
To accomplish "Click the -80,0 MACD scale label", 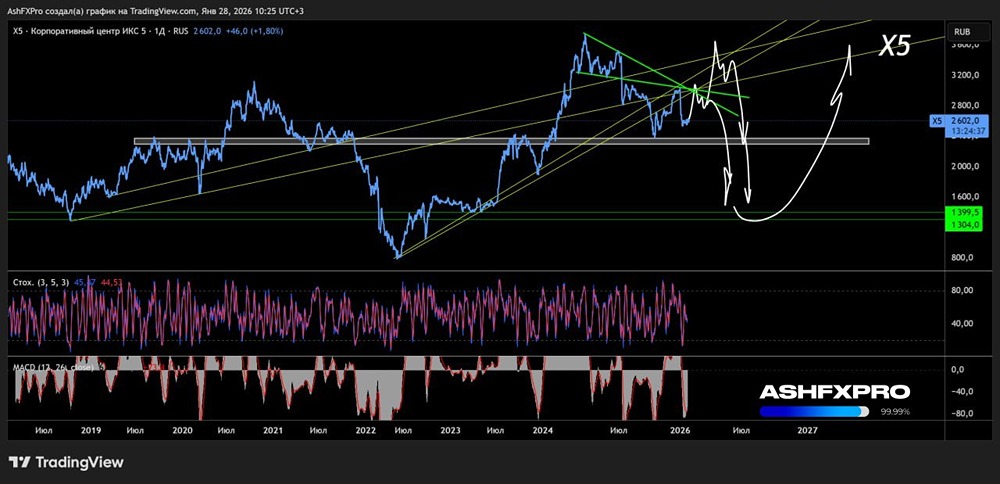I will [x=960, y=413].
